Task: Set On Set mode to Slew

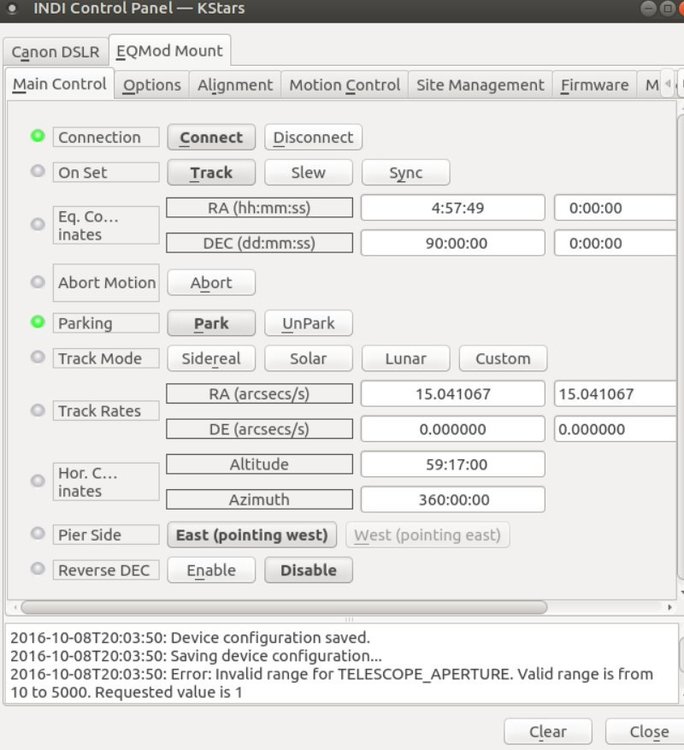Action: click(309, 173)
